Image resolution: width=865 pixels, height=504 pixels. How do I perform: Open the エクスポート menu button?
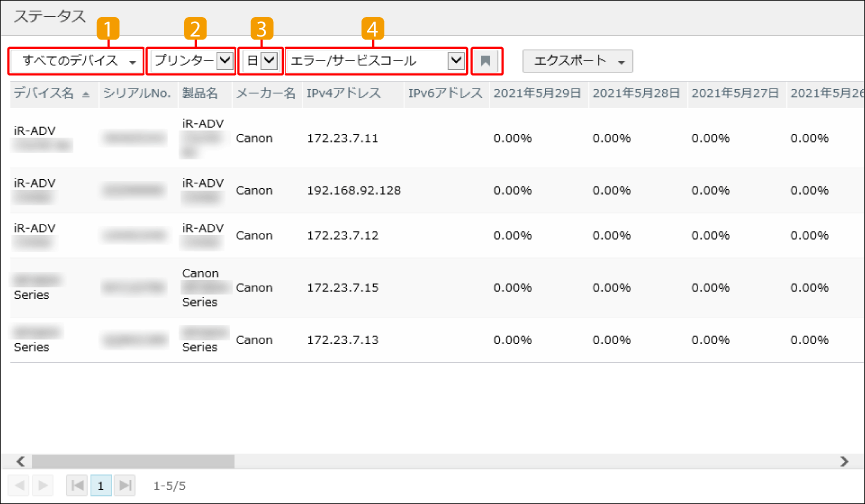coord(577,61)
